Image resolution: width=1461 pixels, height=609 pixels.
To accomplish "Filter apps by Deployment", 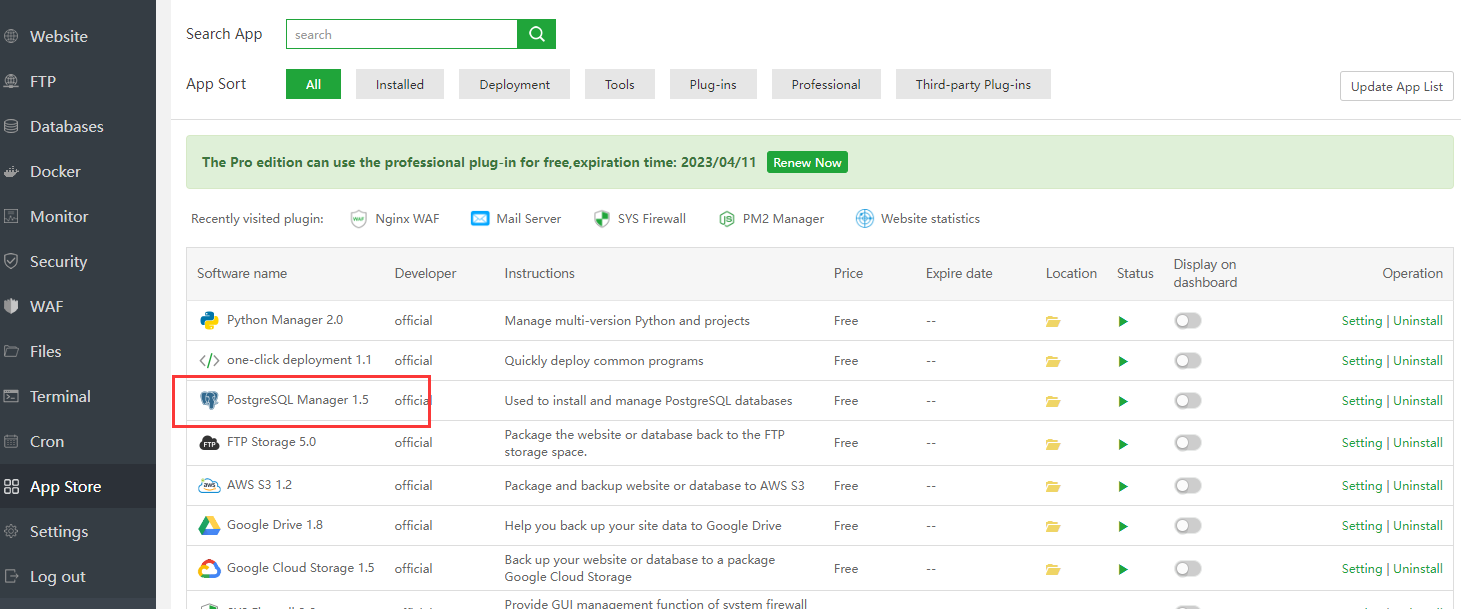I will 514,84.
